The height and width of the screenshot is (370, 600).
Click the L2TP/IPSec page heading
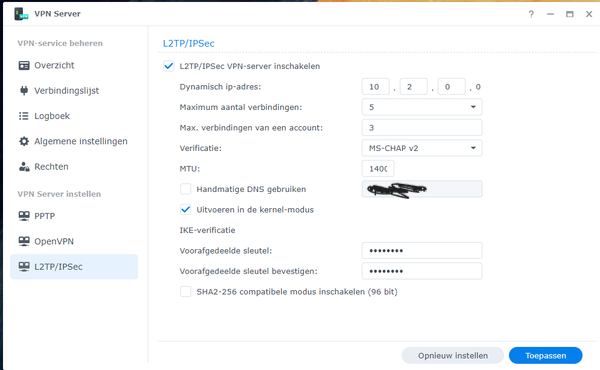pyautogui.click(x=189, y=43)
